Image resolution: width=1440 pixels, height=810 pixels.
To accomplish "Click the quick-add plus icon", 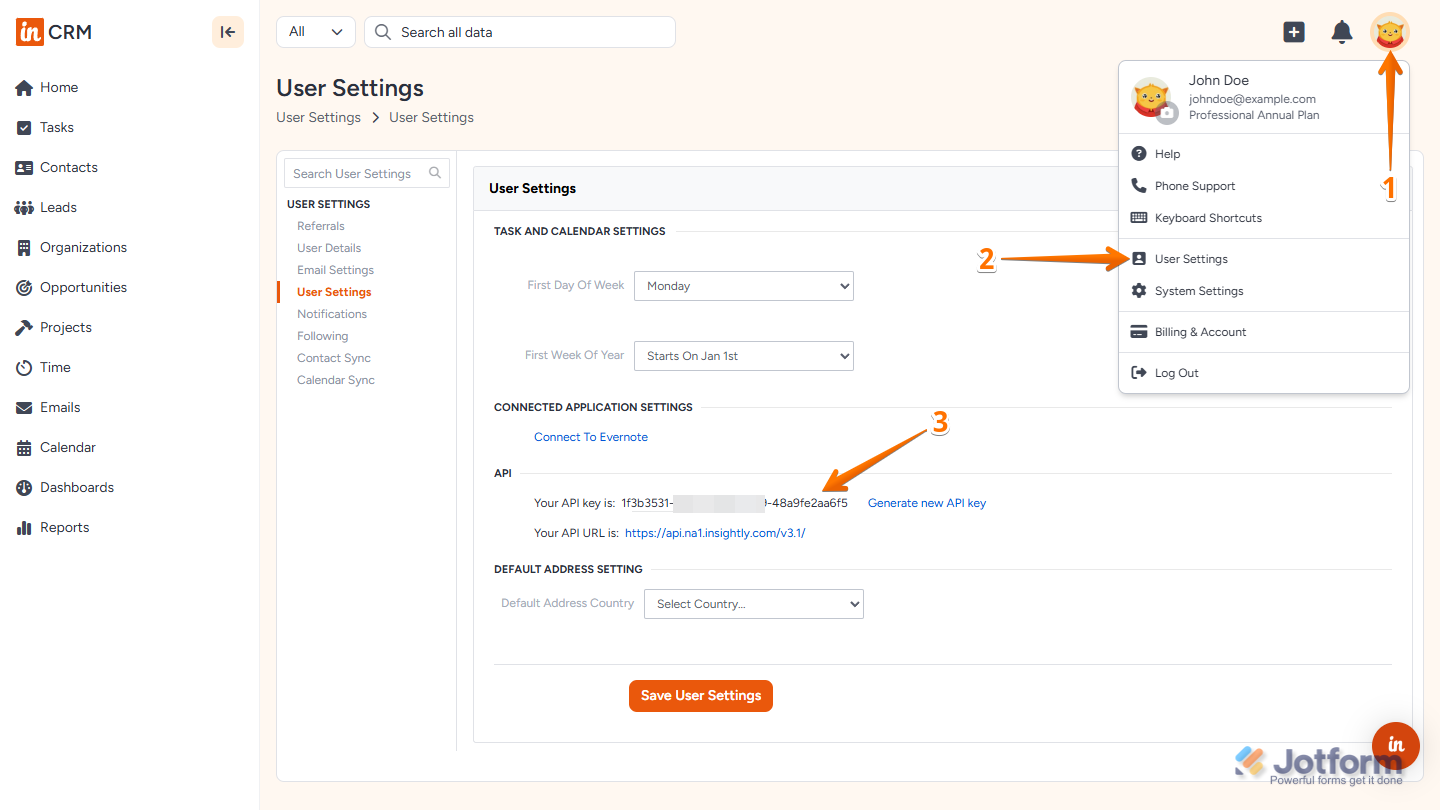I will pos(1293,31).
